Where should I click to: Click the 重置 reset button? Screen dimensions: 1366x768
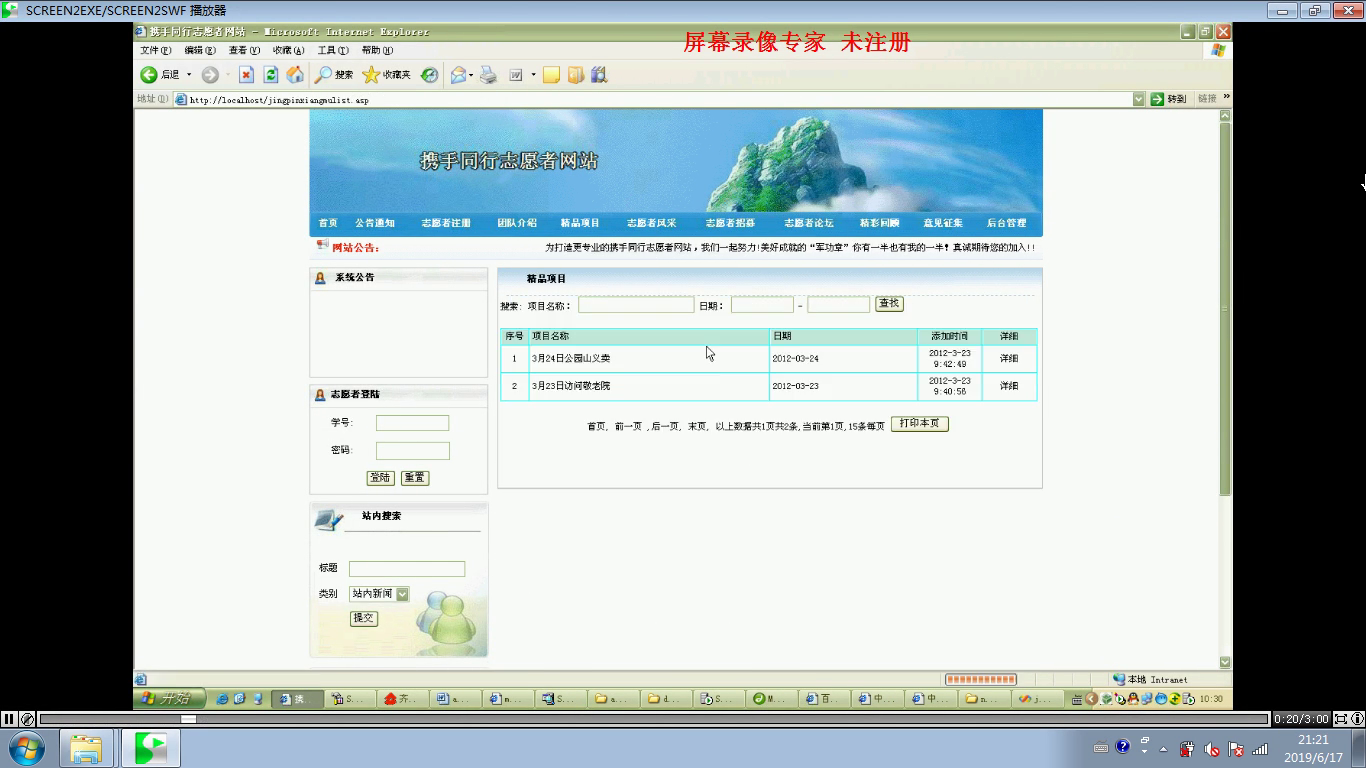415,478
